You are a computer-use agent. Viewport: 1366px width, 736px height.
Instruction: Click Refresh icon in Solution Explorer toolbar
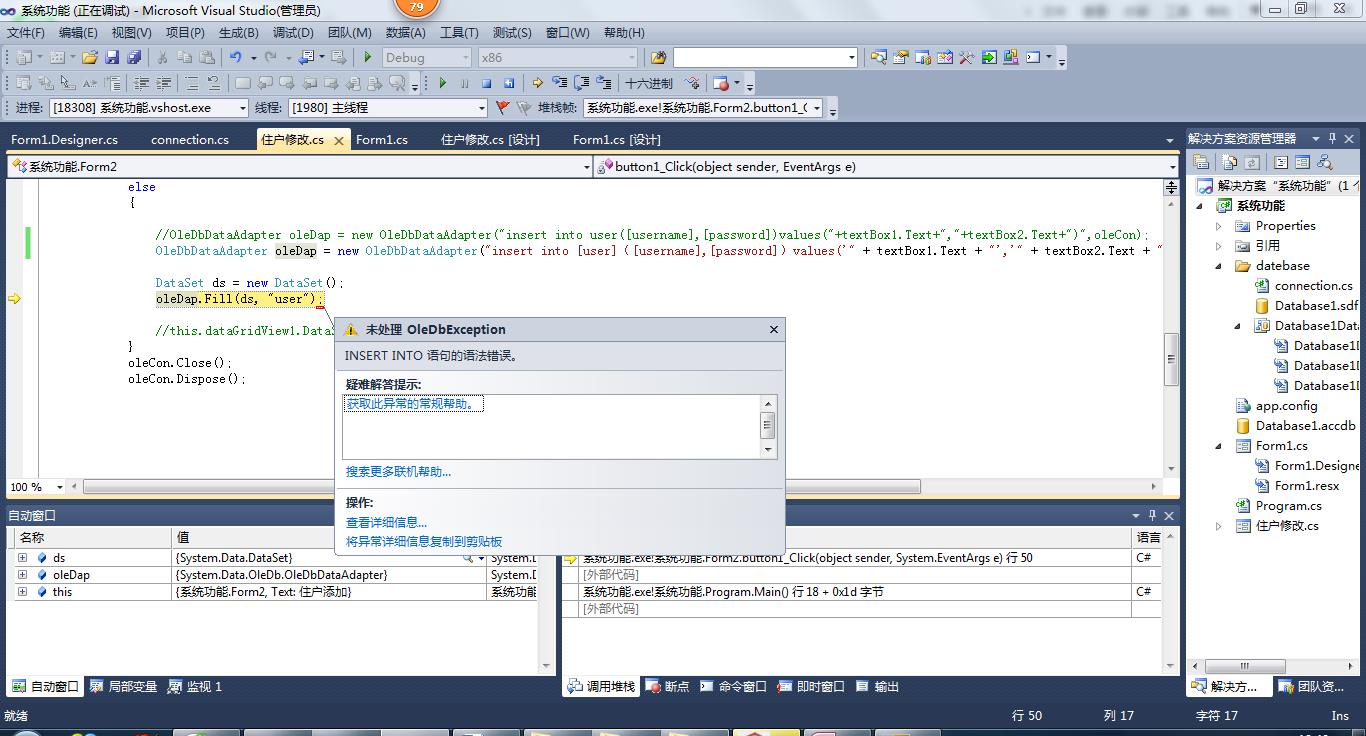[1251, 162]
